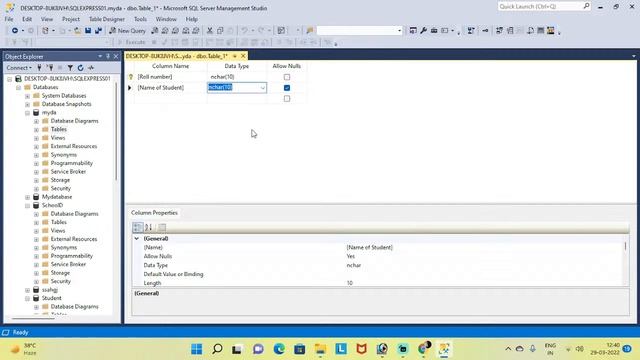The image size is (640, 360).
Task: Click Categorized view icon in Column Properties
Action: pyautogui.click(x=138, y=227)
